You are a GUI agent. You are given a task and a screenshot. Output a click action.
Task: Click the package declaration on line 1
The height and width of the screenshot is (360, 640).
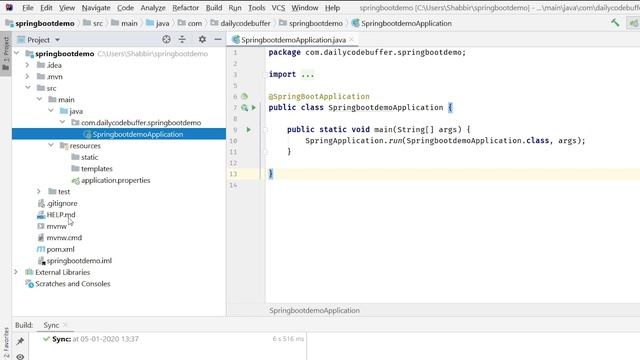pos(367,53)
